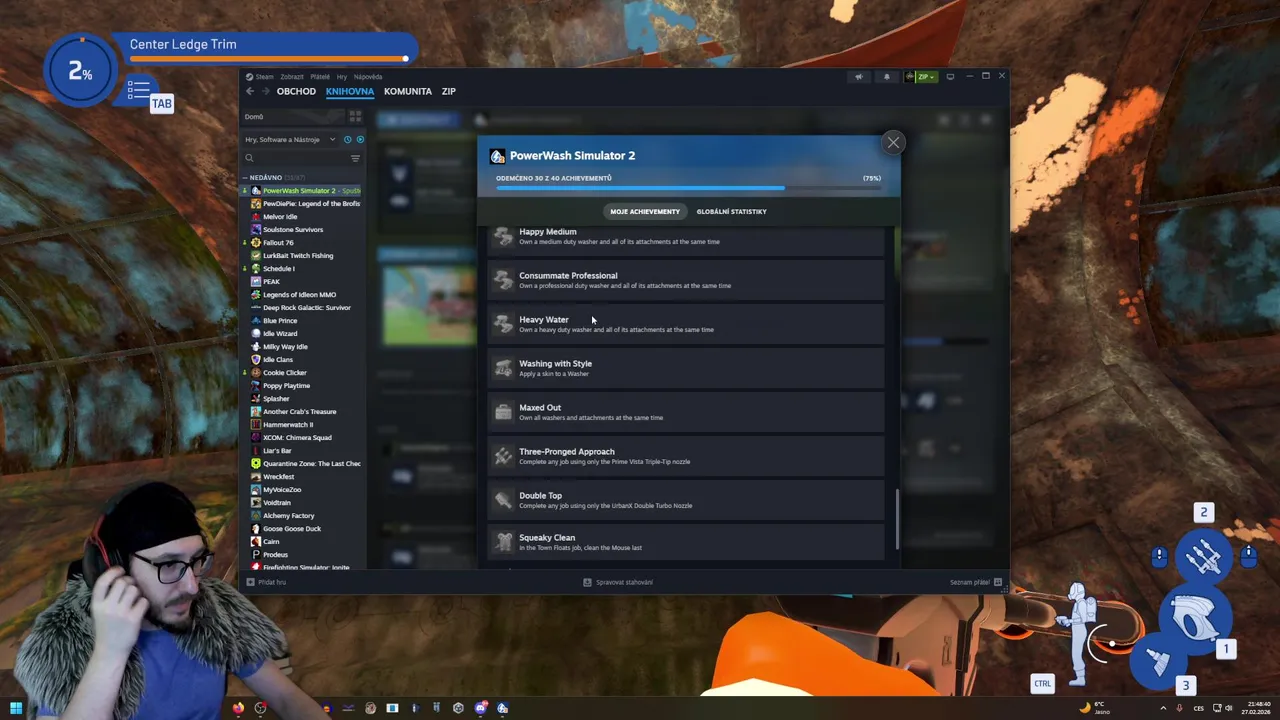Screen dimensions: 1280x720
Task: Open the Hry menu
Action: coord(342,76)
